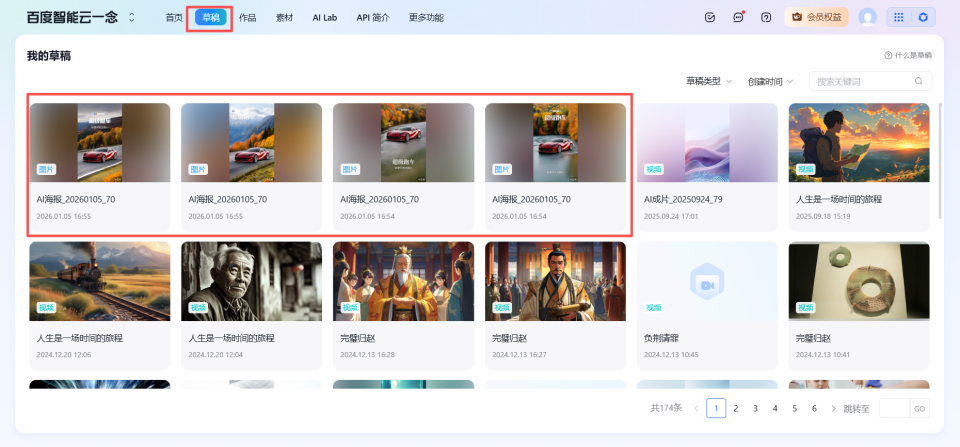Click the 会员权益 button
Image resolution: width=960 pixels, height=447 pixels.
[x=817, y=17]
